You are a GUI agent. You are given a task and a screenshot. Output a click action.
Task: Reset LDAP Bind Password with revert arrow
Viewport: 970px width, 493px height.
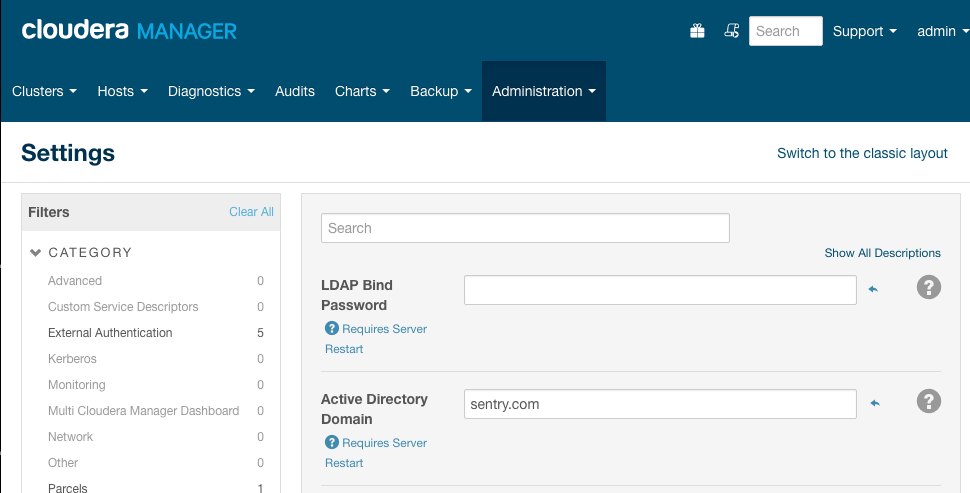tap(873, 289)
